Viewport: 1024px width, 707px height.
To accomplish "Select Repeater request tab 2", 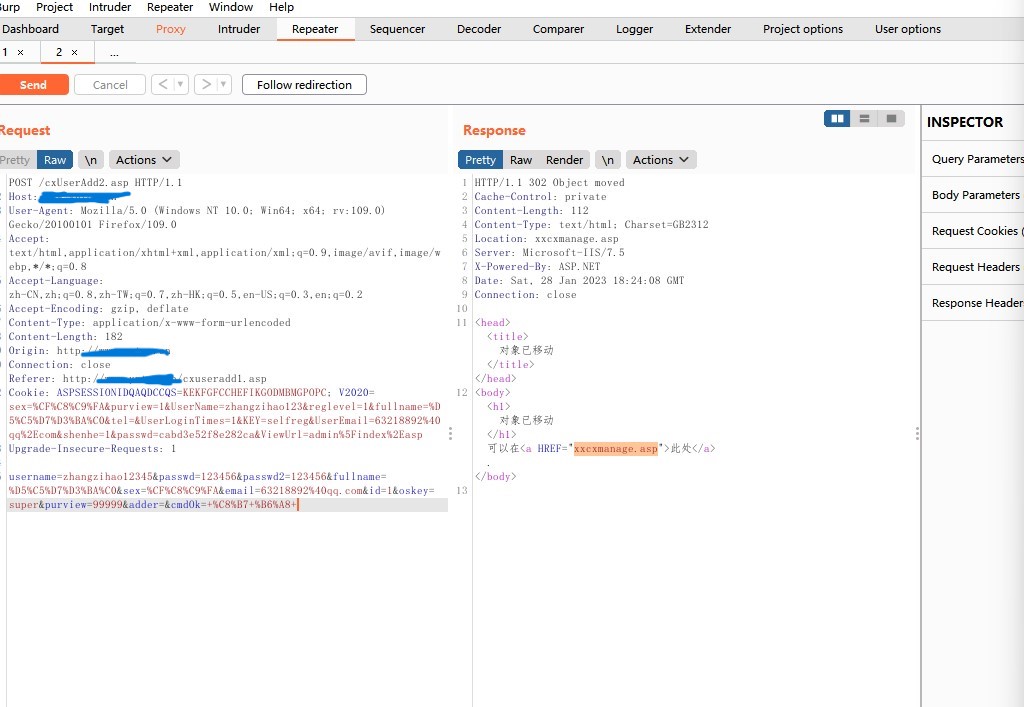I will coord(59,52).
